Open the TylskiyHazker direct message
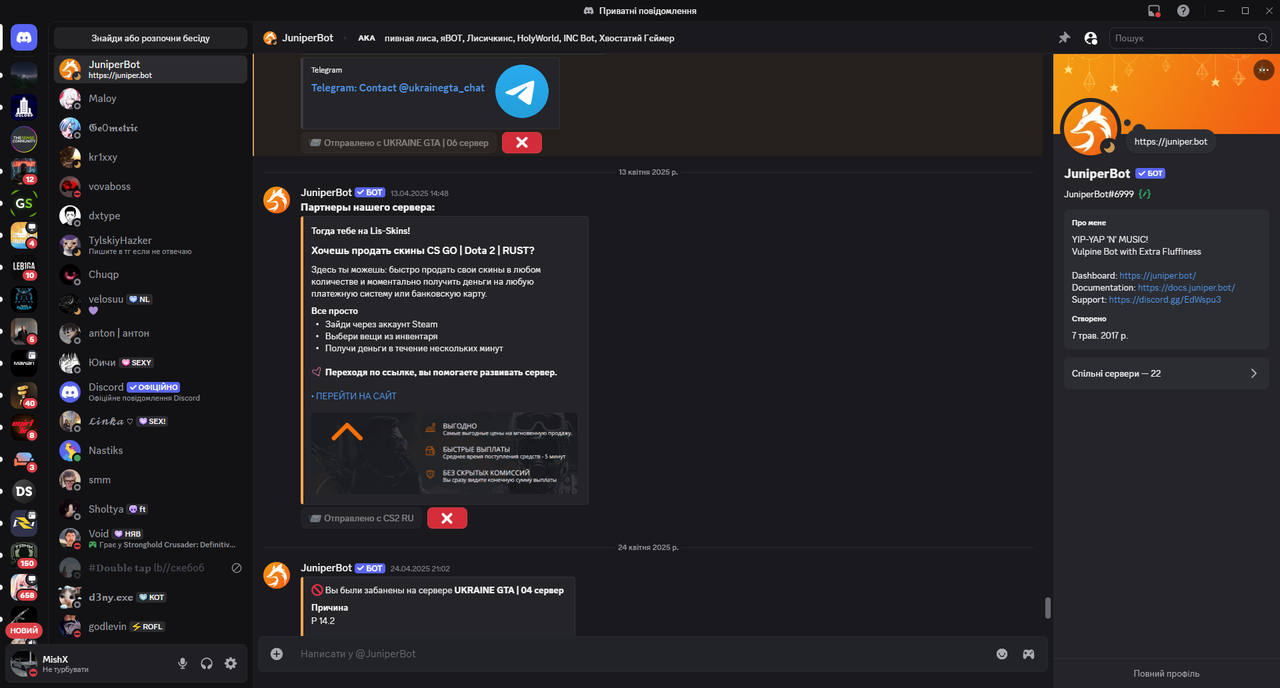This screenshot has height=688, width=1280. point(151,245)
